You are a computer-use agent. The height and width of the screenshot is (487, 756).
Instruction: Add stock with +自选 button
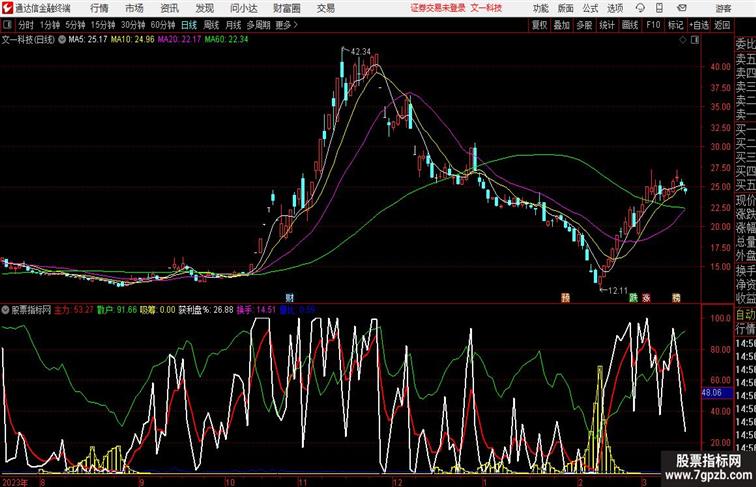pos(699,25)
